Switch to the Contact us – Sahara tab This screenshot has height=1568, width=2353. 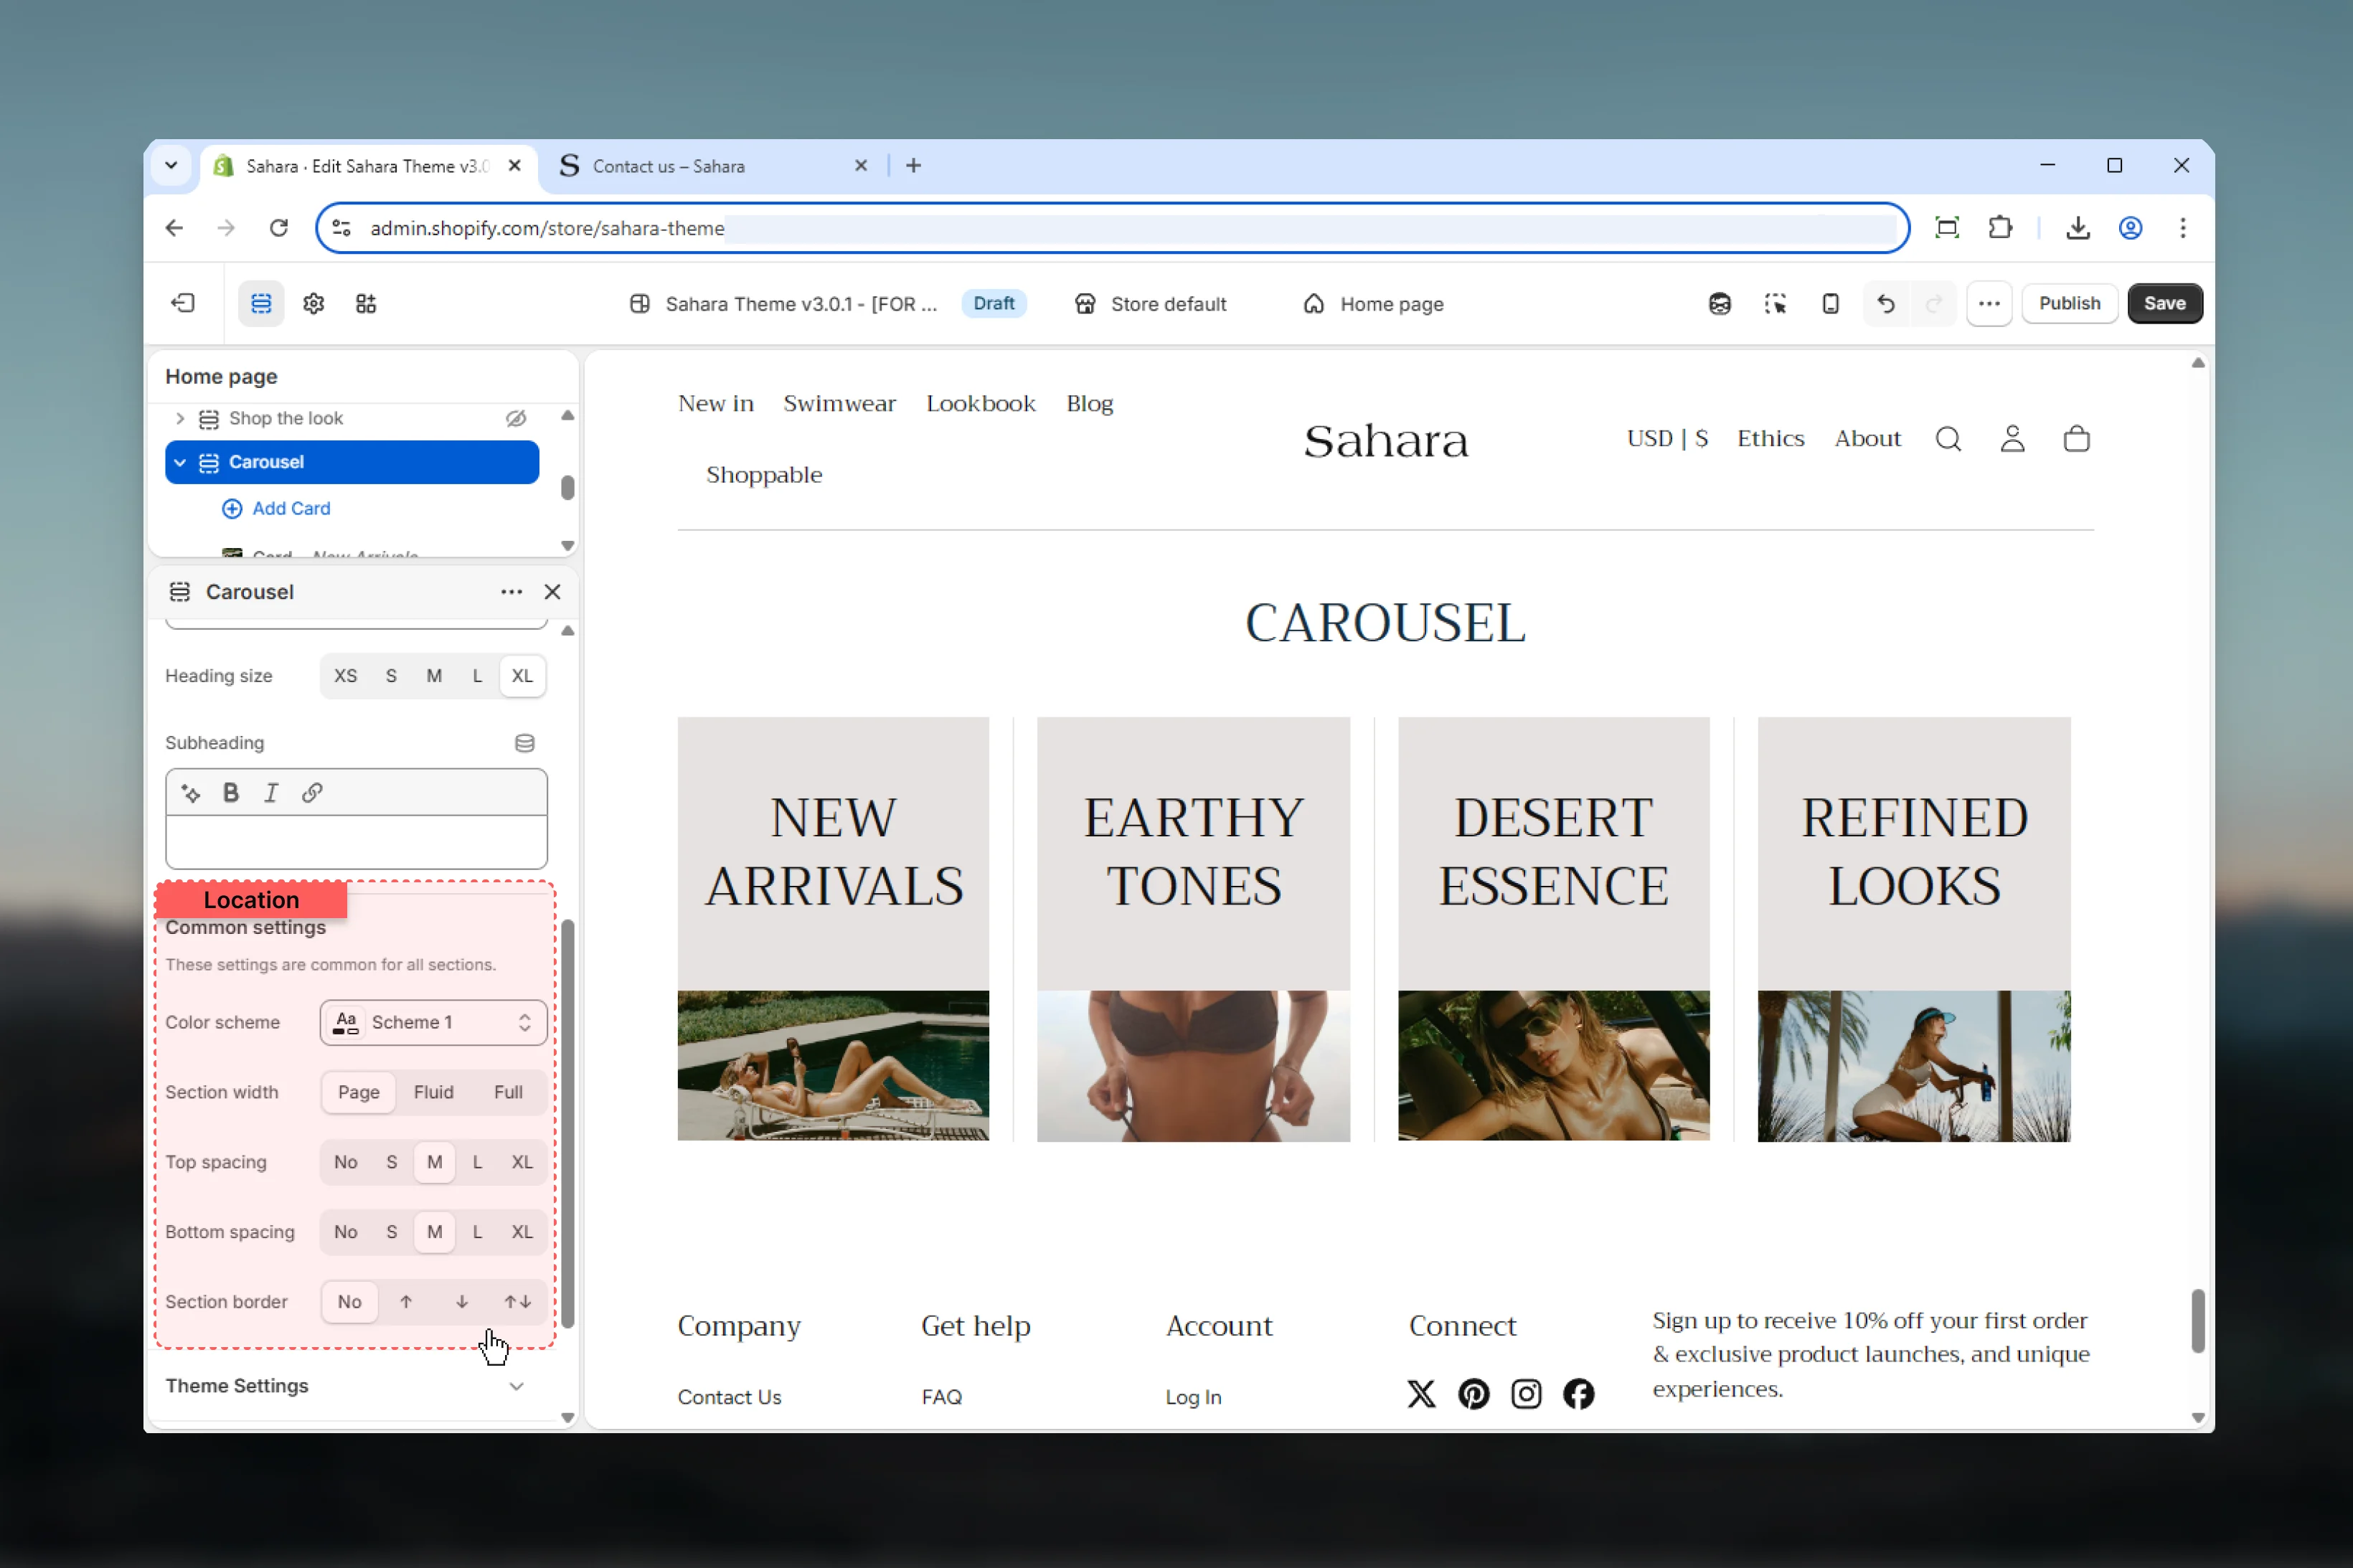(713, 166)
